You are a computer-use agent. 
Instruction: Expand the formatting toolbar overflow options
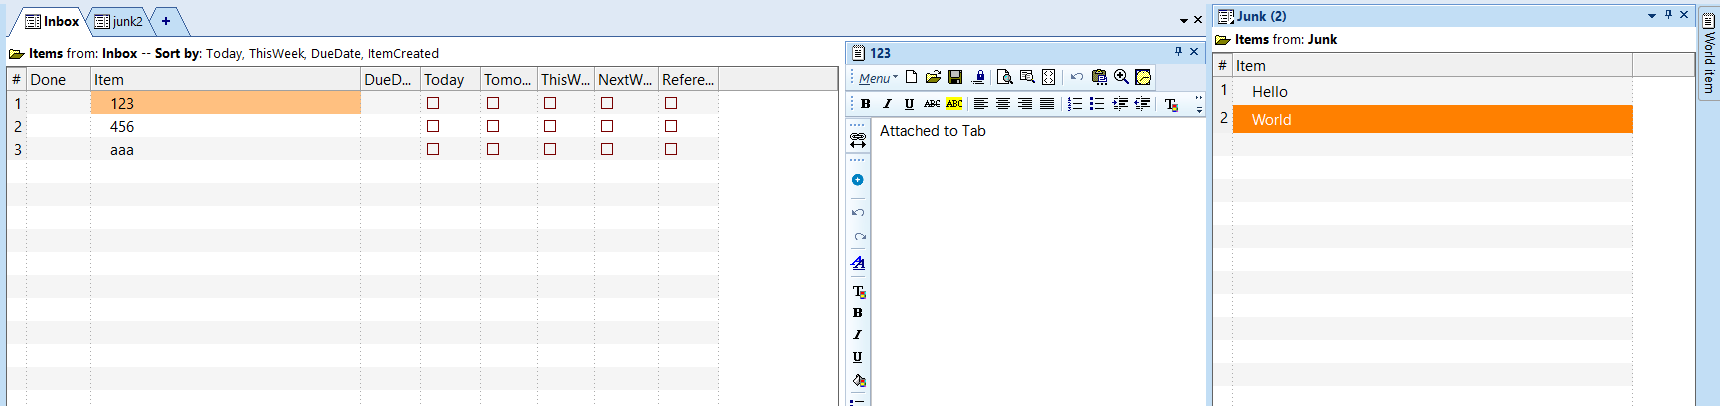(1199, 105)
